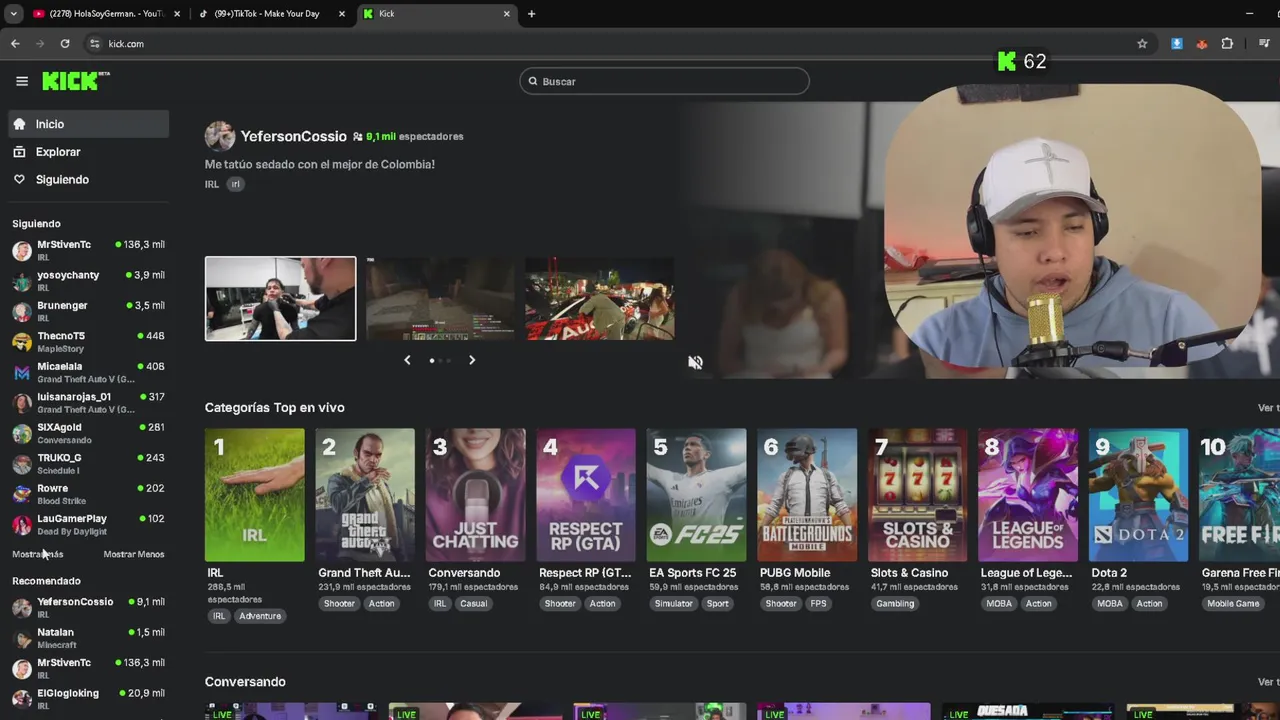Screen dimensions: 1280x720
Task: Close the Kick browser tab
Action: 506,14
